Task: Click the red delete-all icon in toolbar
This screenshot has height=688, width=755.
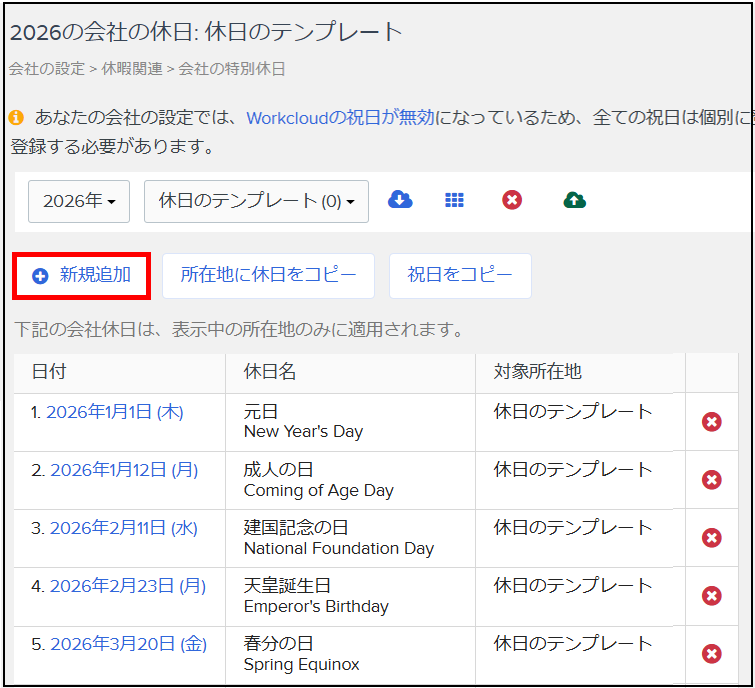Action: [512, 200]
